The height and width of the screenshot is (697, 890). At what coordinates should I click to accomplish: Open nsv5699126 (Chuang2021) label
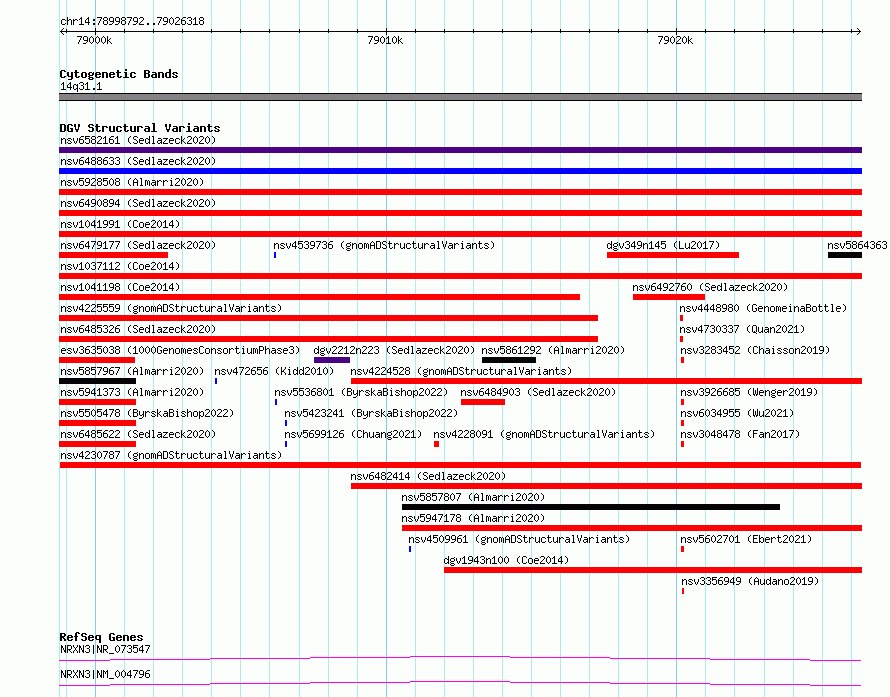pyautogui.click(x=353, y=434)
